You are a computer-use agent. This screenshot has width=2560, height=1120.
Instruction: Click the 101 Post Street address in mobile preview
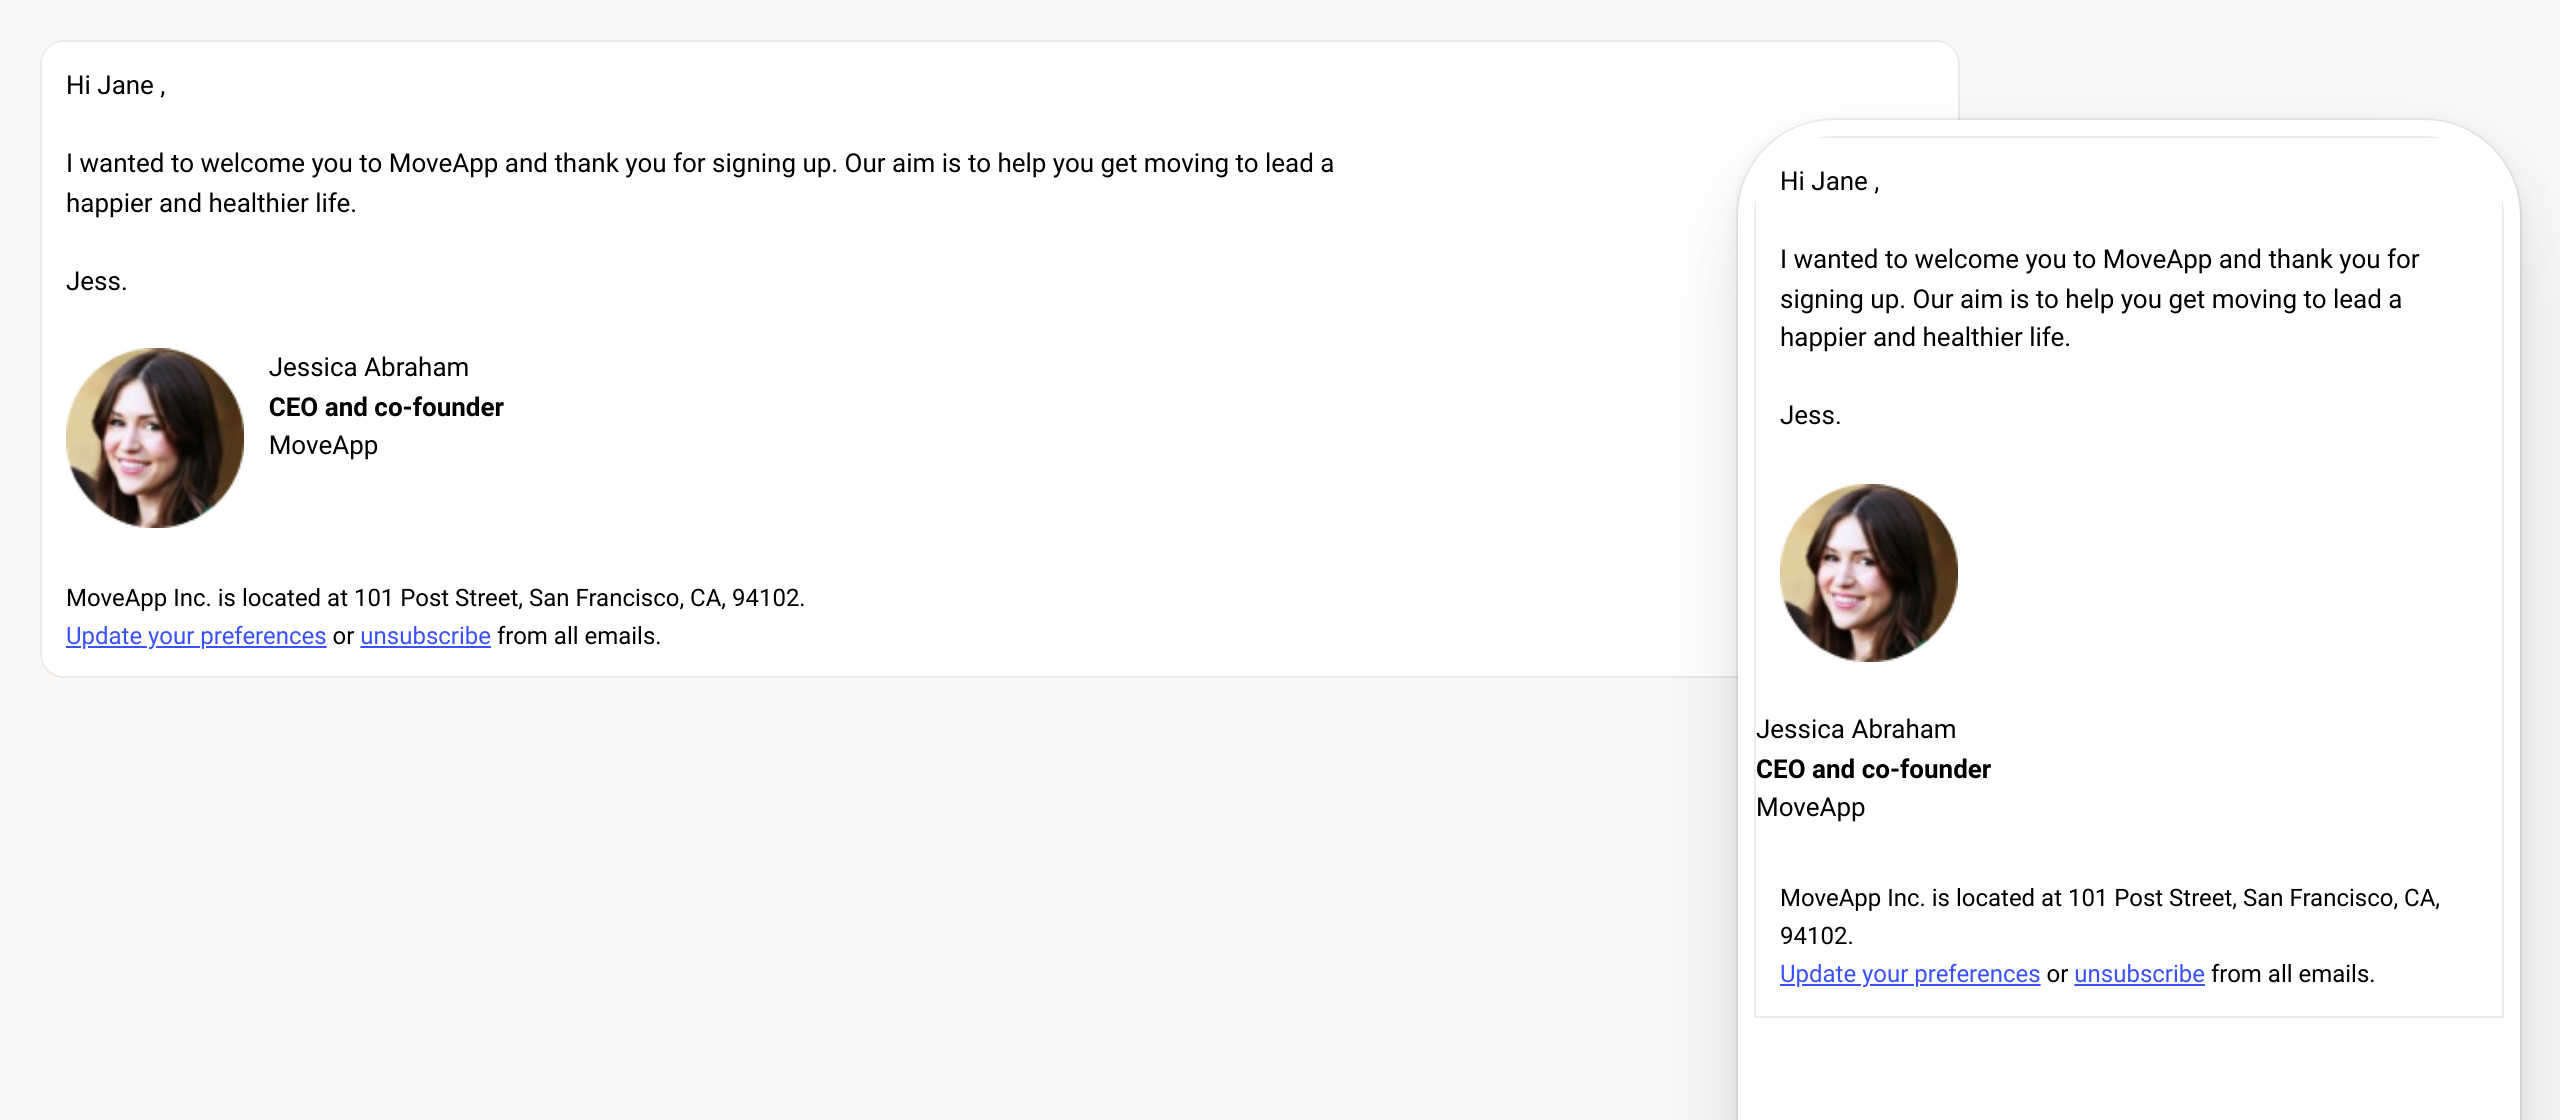pyautogui.click(x=2110, y=898)
